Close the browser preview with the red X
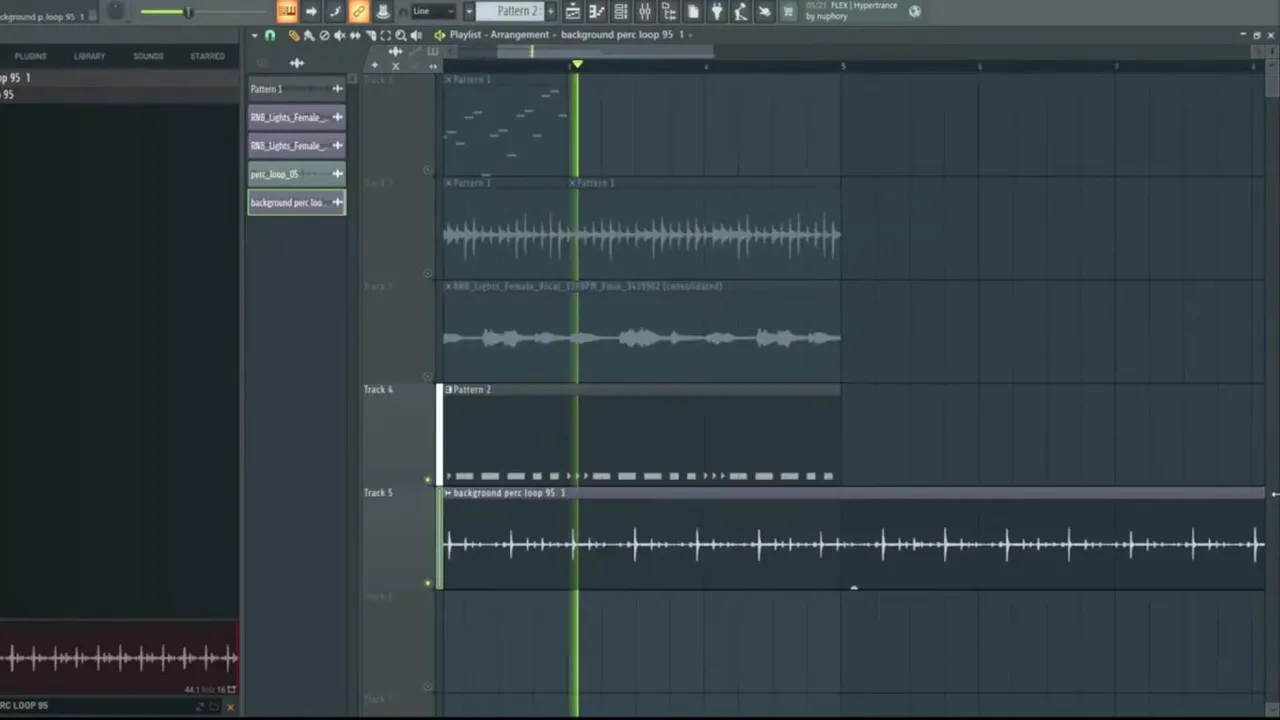Screen dimensions: 1280x720 (x=230, y=707)
